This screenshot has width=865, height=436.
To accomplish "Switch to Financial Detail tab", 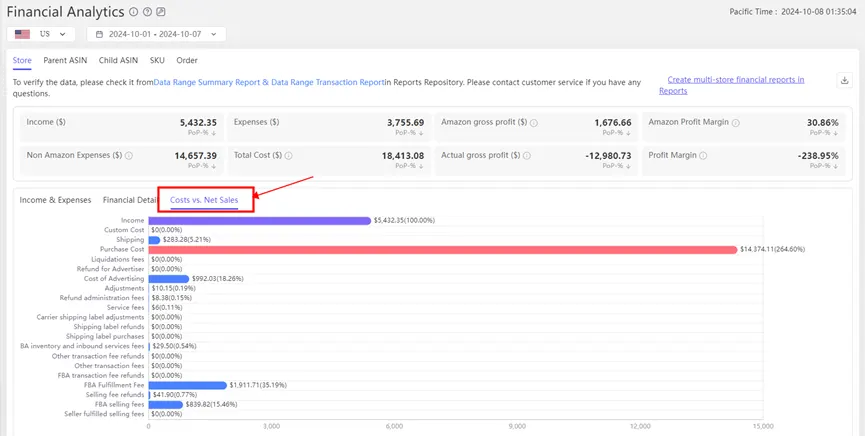I will coord(130,200).
